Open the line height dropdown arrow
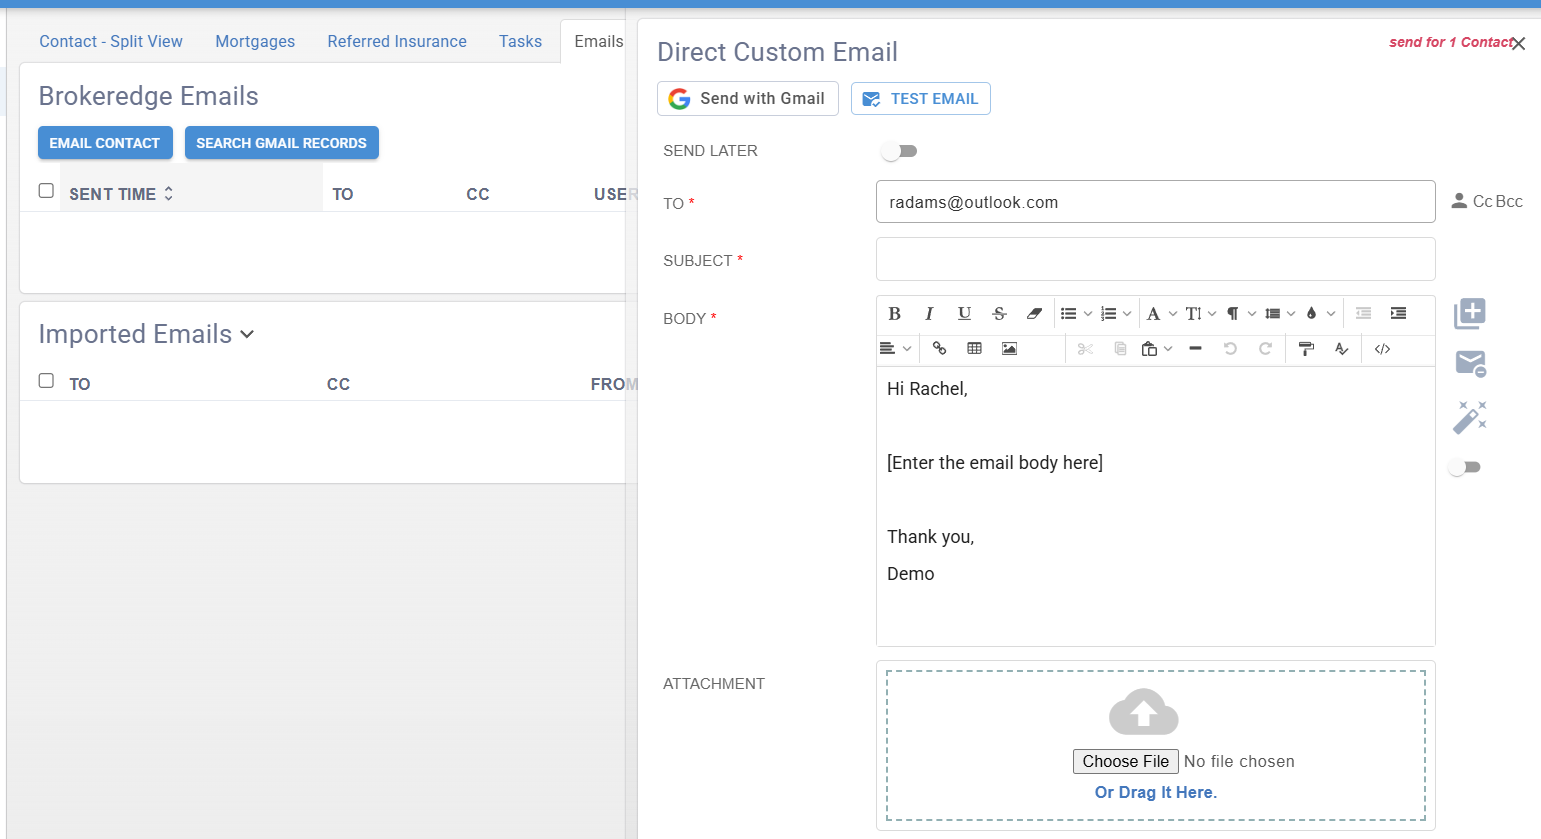The width and height of the screenshot is (1541, 839). tap(1291, 314)
